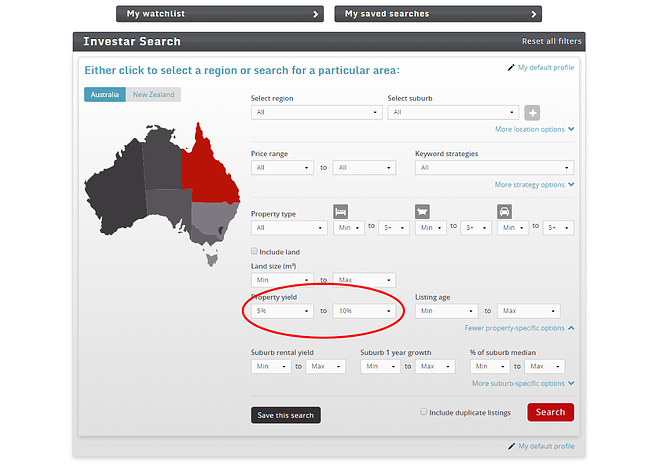Open bedrooms Min dropdown
This screenshot has width=666, height=474.
pos(349,228)
